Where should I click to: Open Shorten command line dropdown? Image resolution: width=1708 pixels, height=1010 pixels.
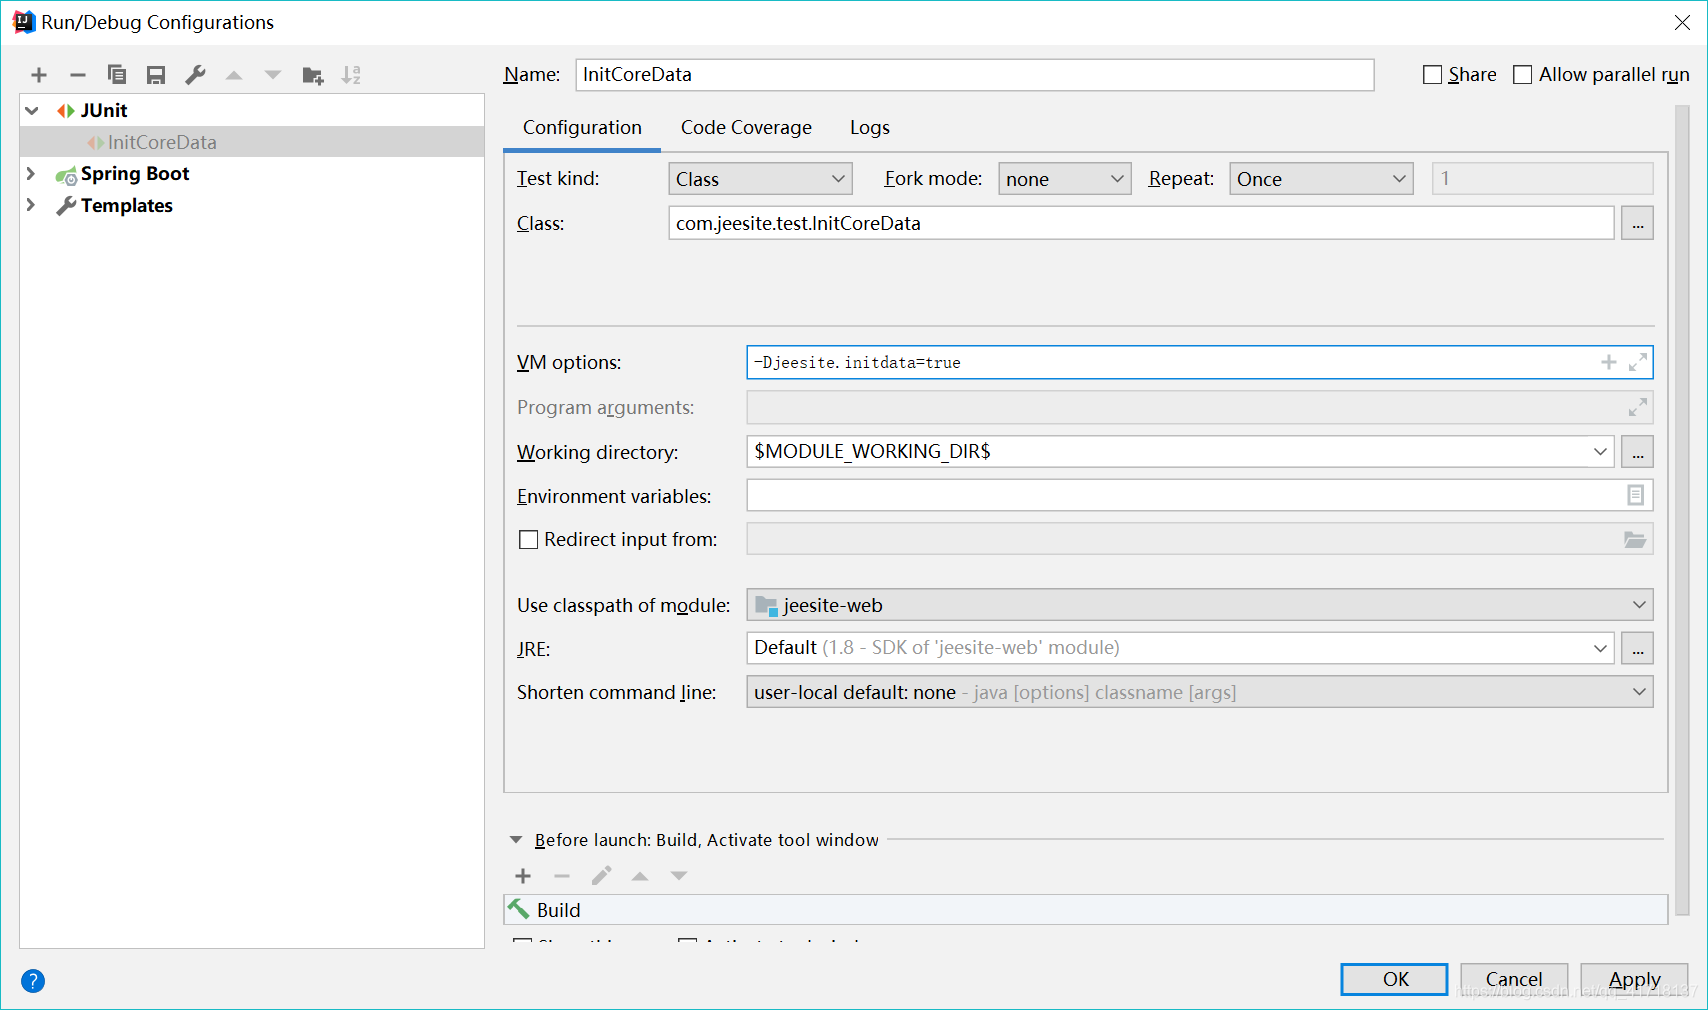1199,692
